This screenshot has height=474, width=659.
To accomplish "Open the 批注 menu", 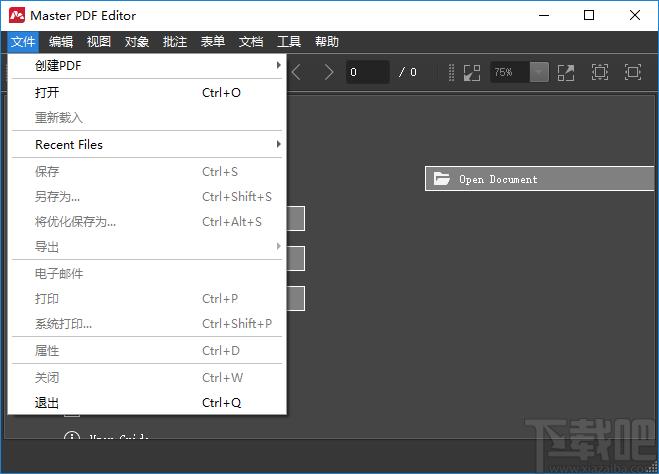I will click(175, 42).
